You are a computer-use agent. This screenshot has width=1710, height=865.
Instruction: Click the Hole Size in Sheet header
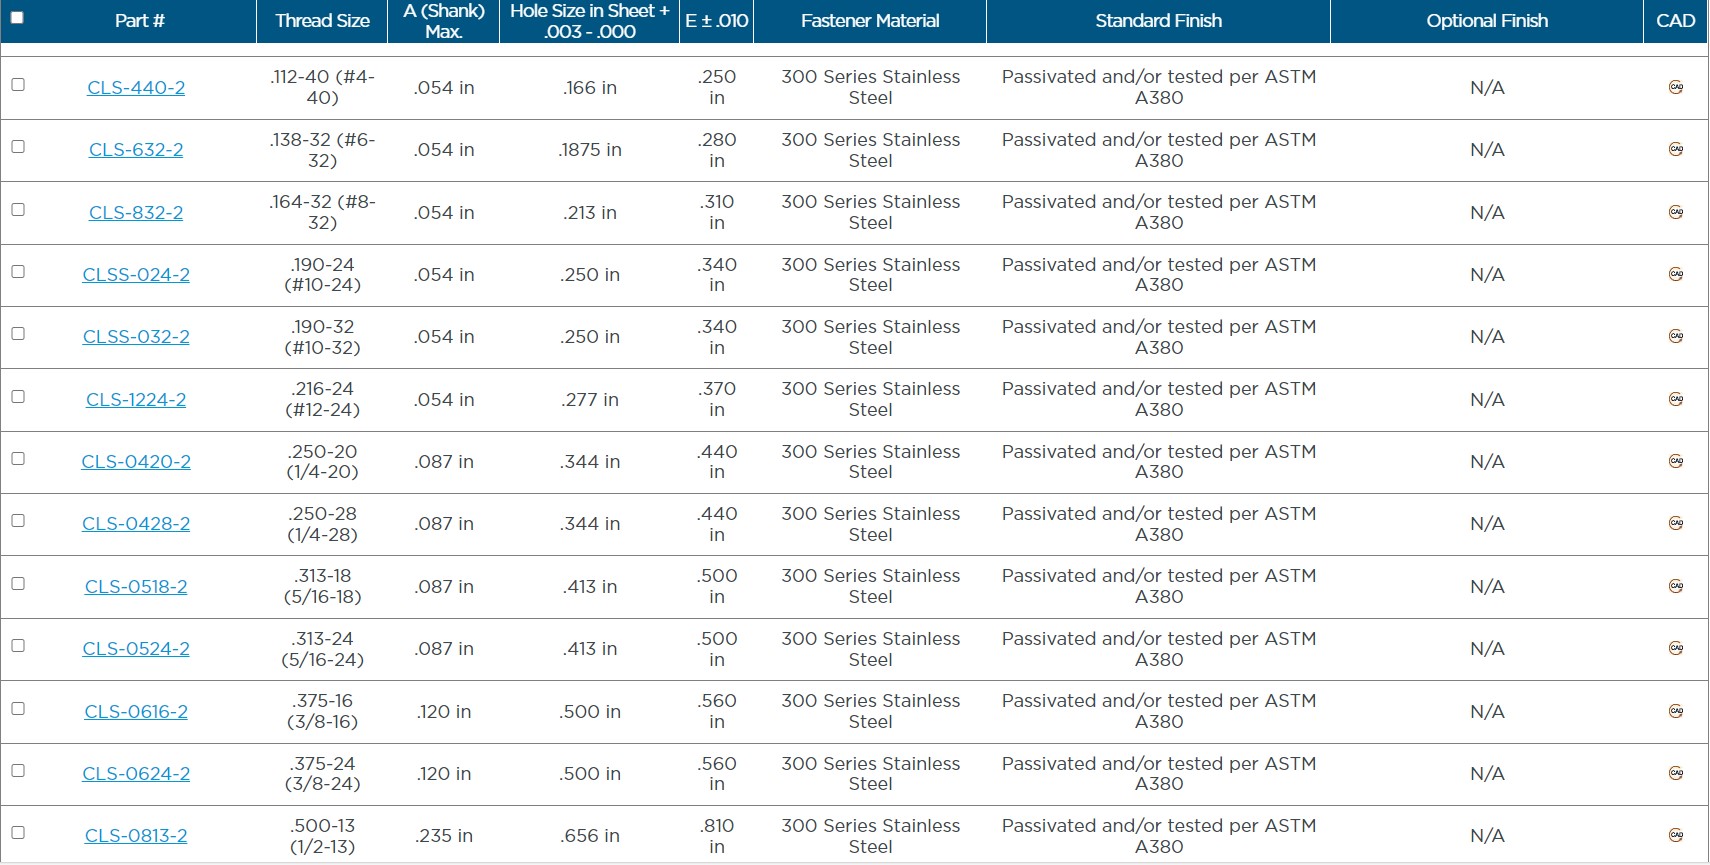point(590,21)
